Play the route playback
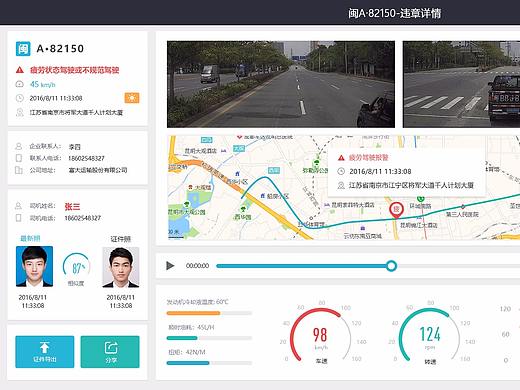 click(x=170, y=266)
